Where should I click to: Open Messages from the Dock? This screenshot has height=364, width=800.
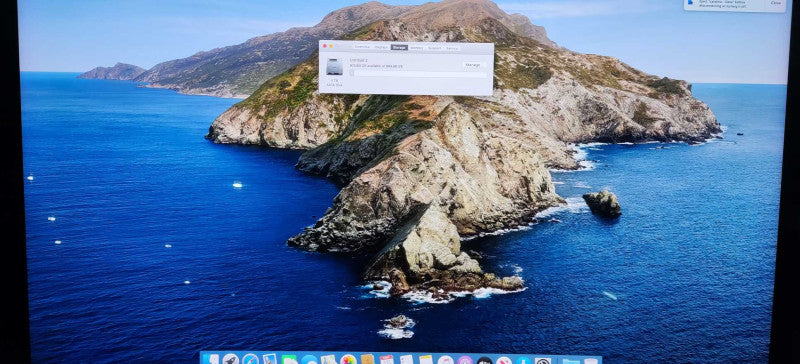click(x=309, y=360)
